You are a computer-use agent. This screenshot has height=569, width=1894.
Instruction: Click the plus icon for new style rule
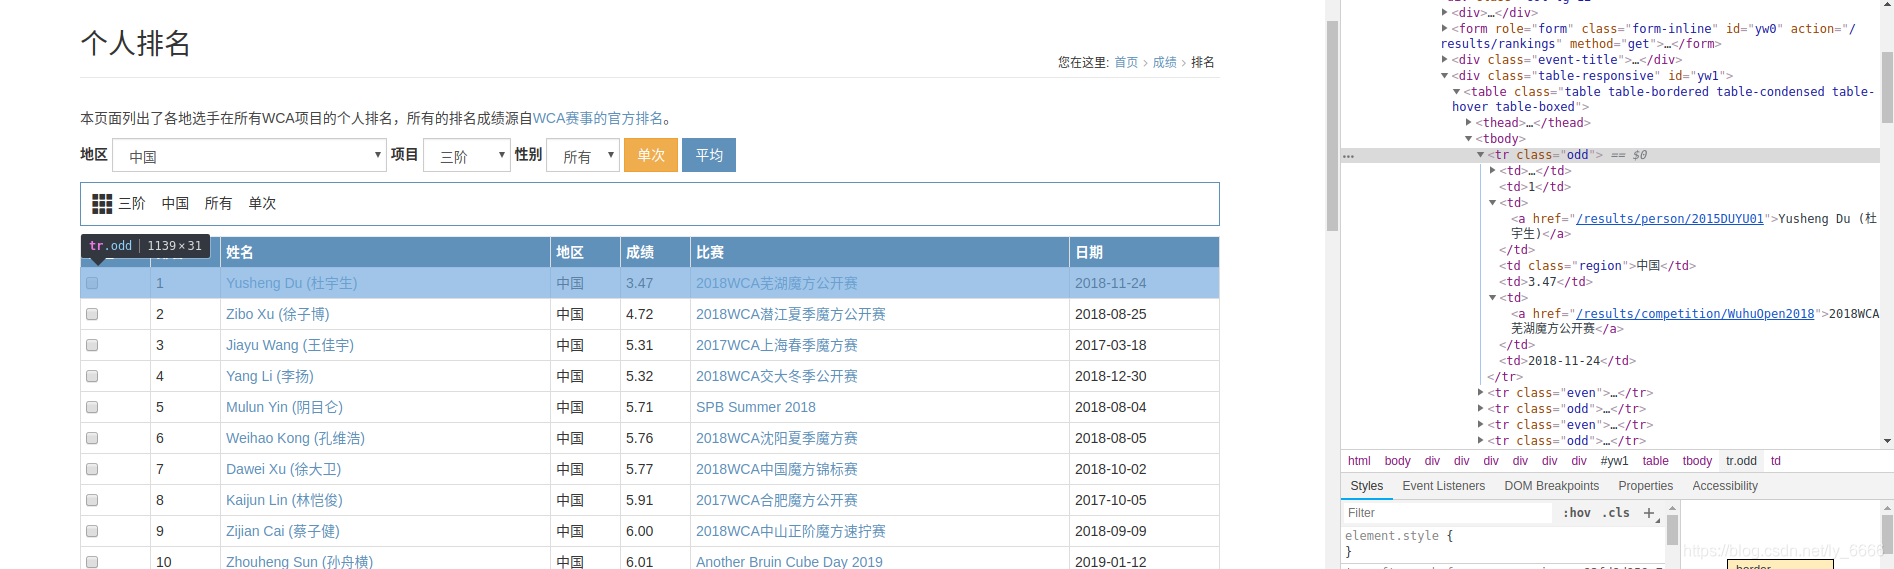pos(1649,513)
